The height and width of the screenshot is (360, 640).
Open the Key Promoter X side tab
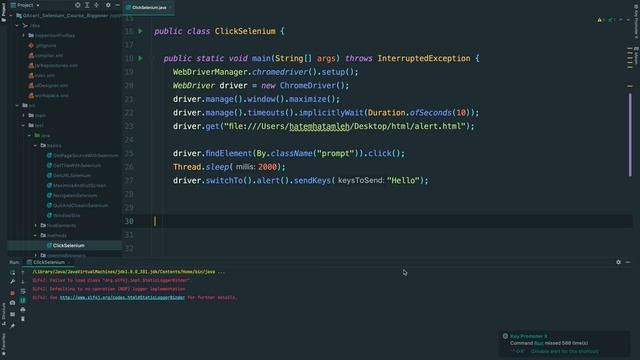pos(636,21)
